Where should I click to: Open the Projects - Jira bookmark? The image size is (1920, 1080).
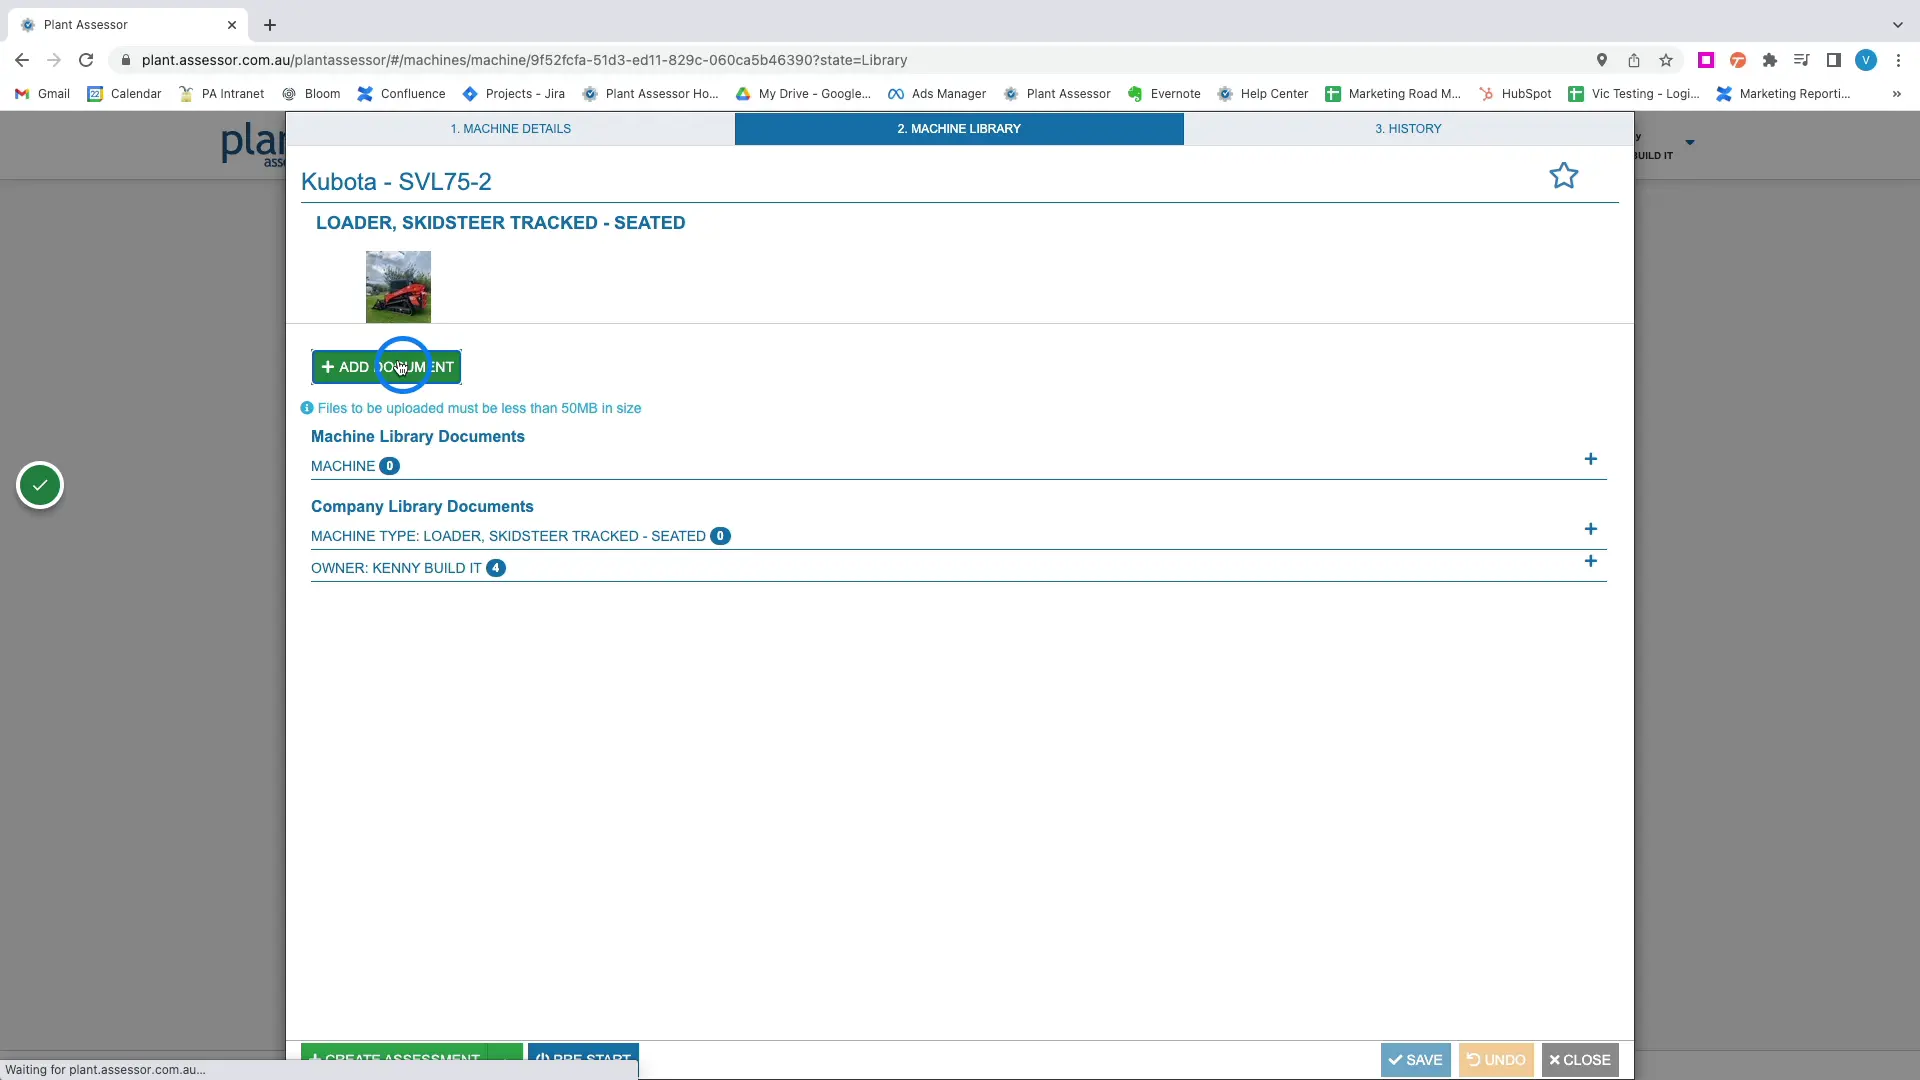tap(514, 94)
